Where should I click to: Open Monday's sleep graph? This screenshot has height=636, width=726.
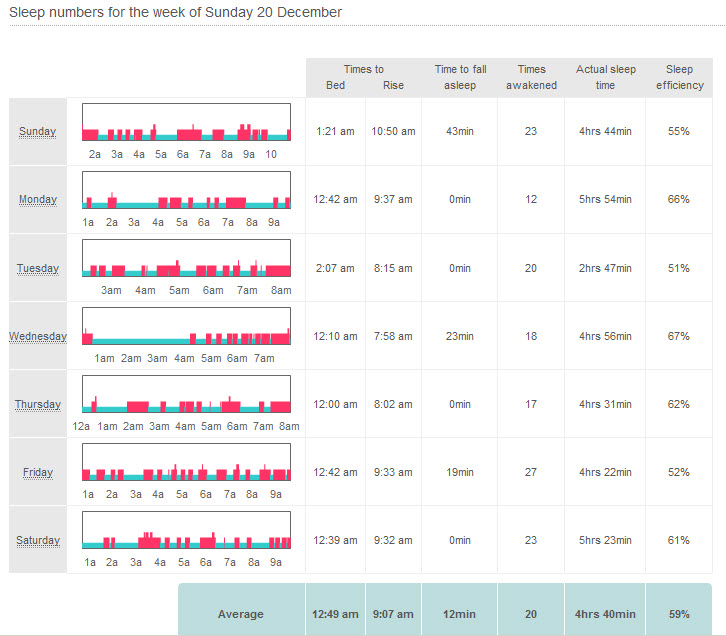click(x=186, y=190)
